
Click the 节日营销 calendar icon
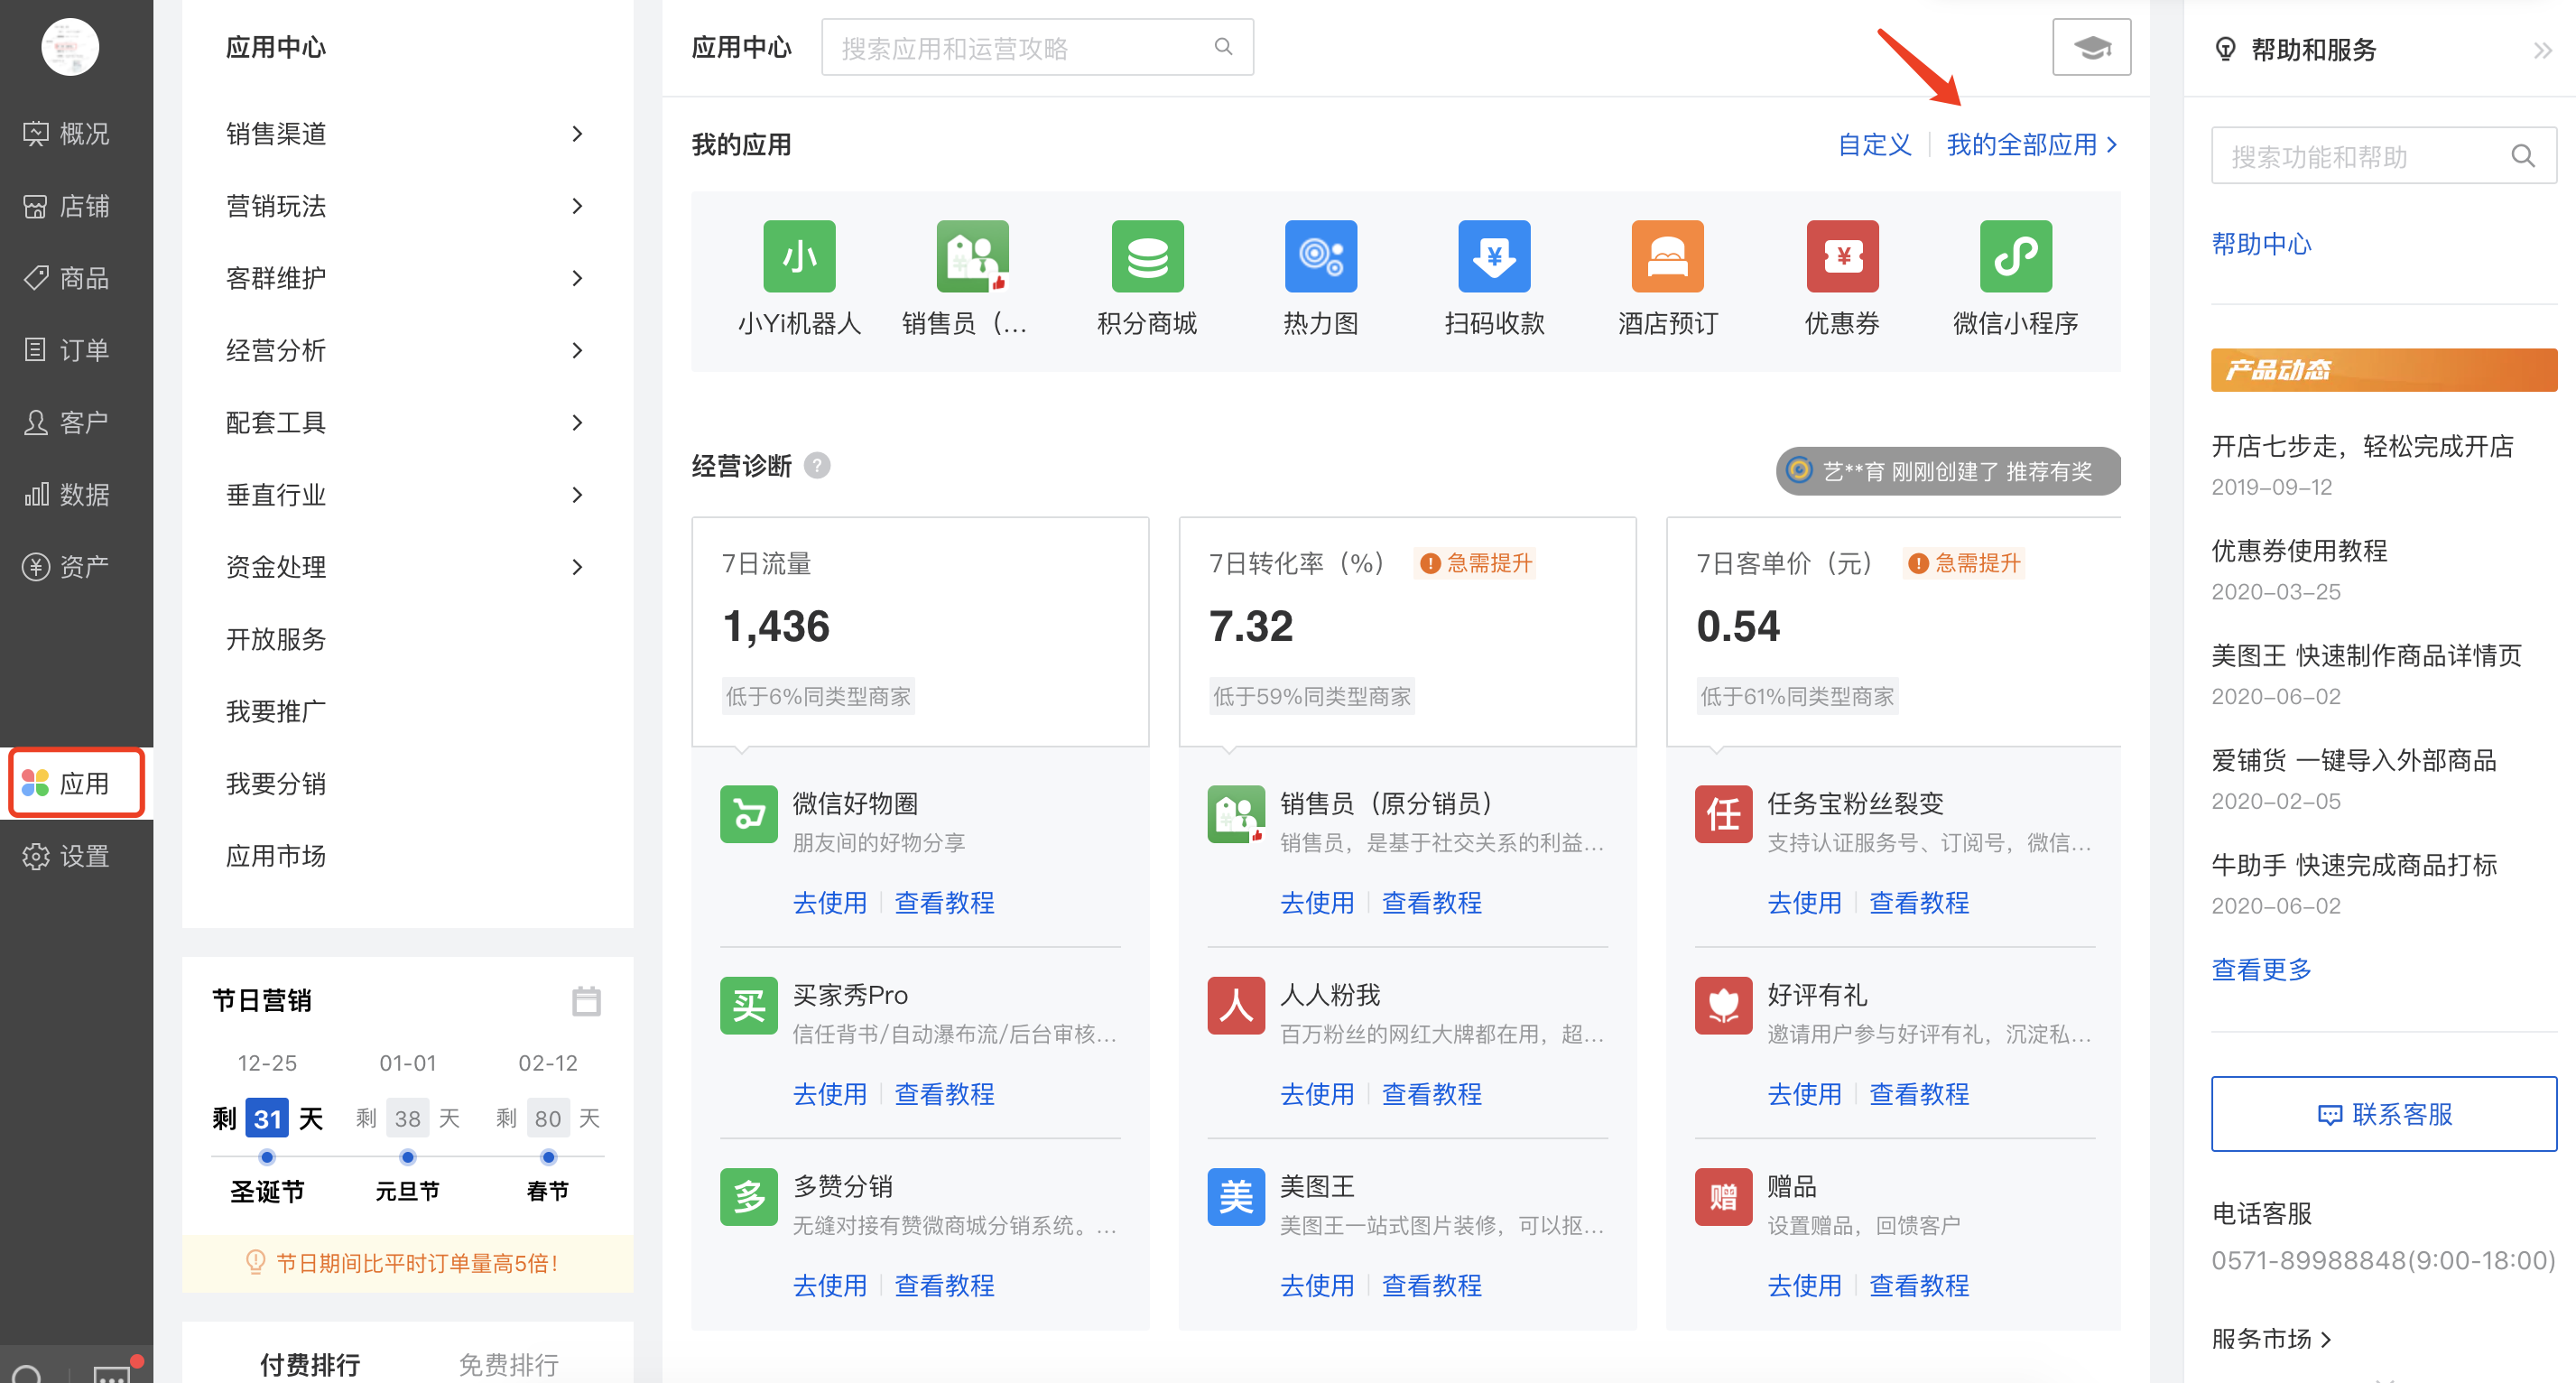586,1000
